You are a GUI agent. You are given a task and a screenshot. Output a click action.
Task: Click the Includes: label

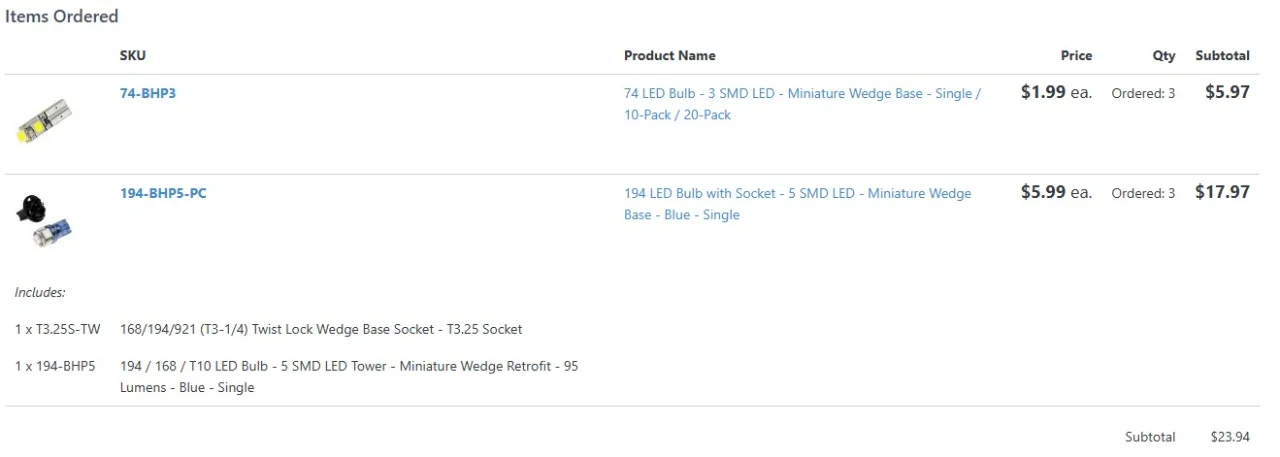pos(40,293)
